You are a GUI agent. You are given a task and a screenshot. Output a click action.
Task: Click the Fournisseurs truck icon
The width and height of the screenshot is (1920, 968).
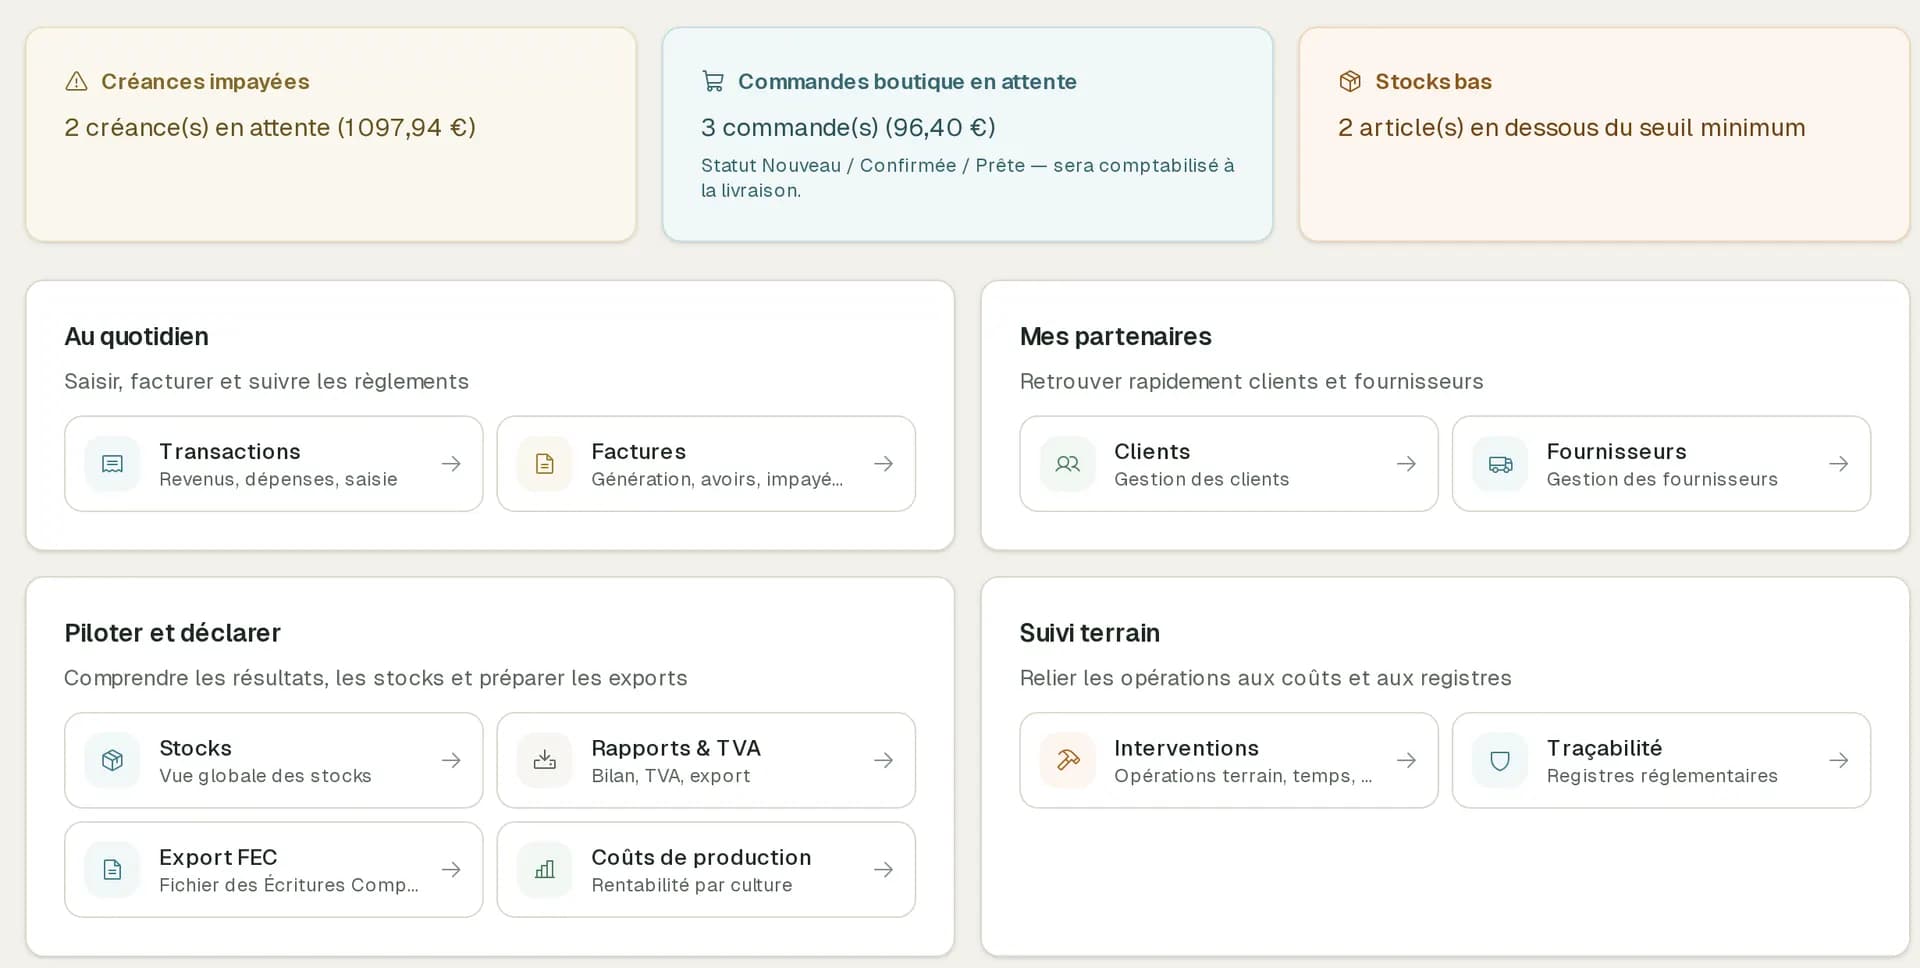coord(1500,464)
